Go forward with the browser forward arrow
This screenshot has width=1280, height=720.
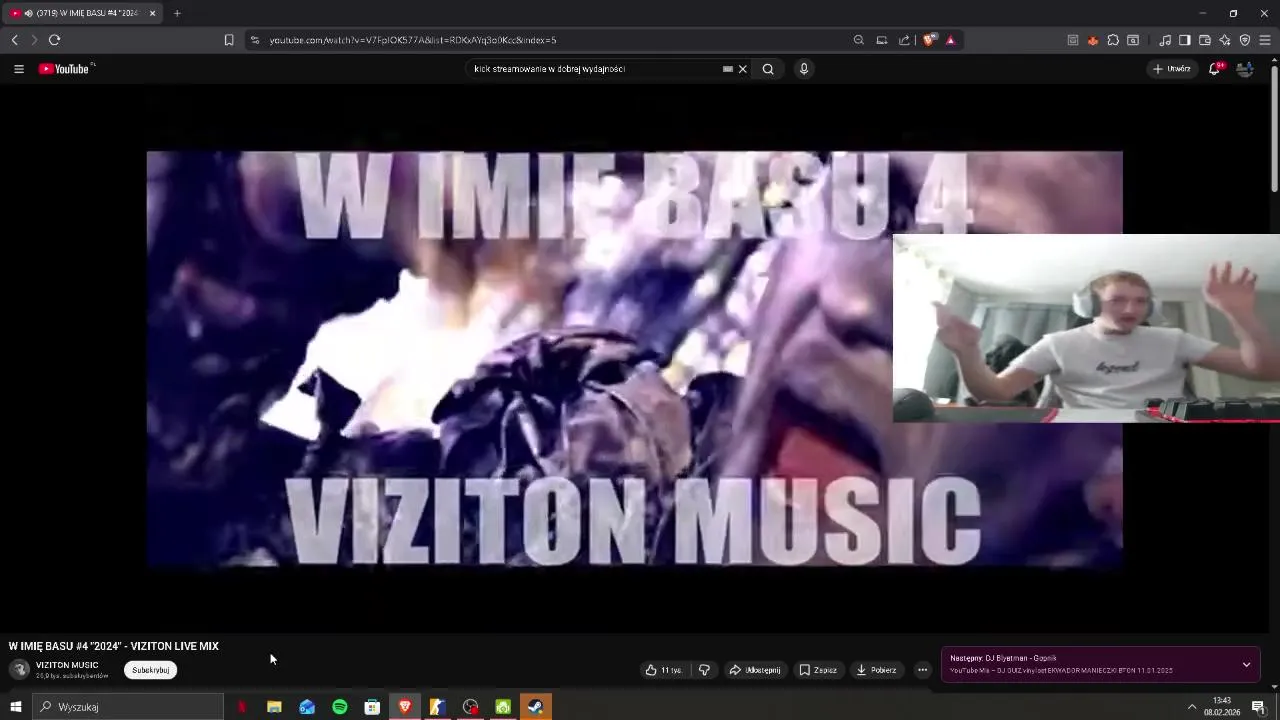33,40
